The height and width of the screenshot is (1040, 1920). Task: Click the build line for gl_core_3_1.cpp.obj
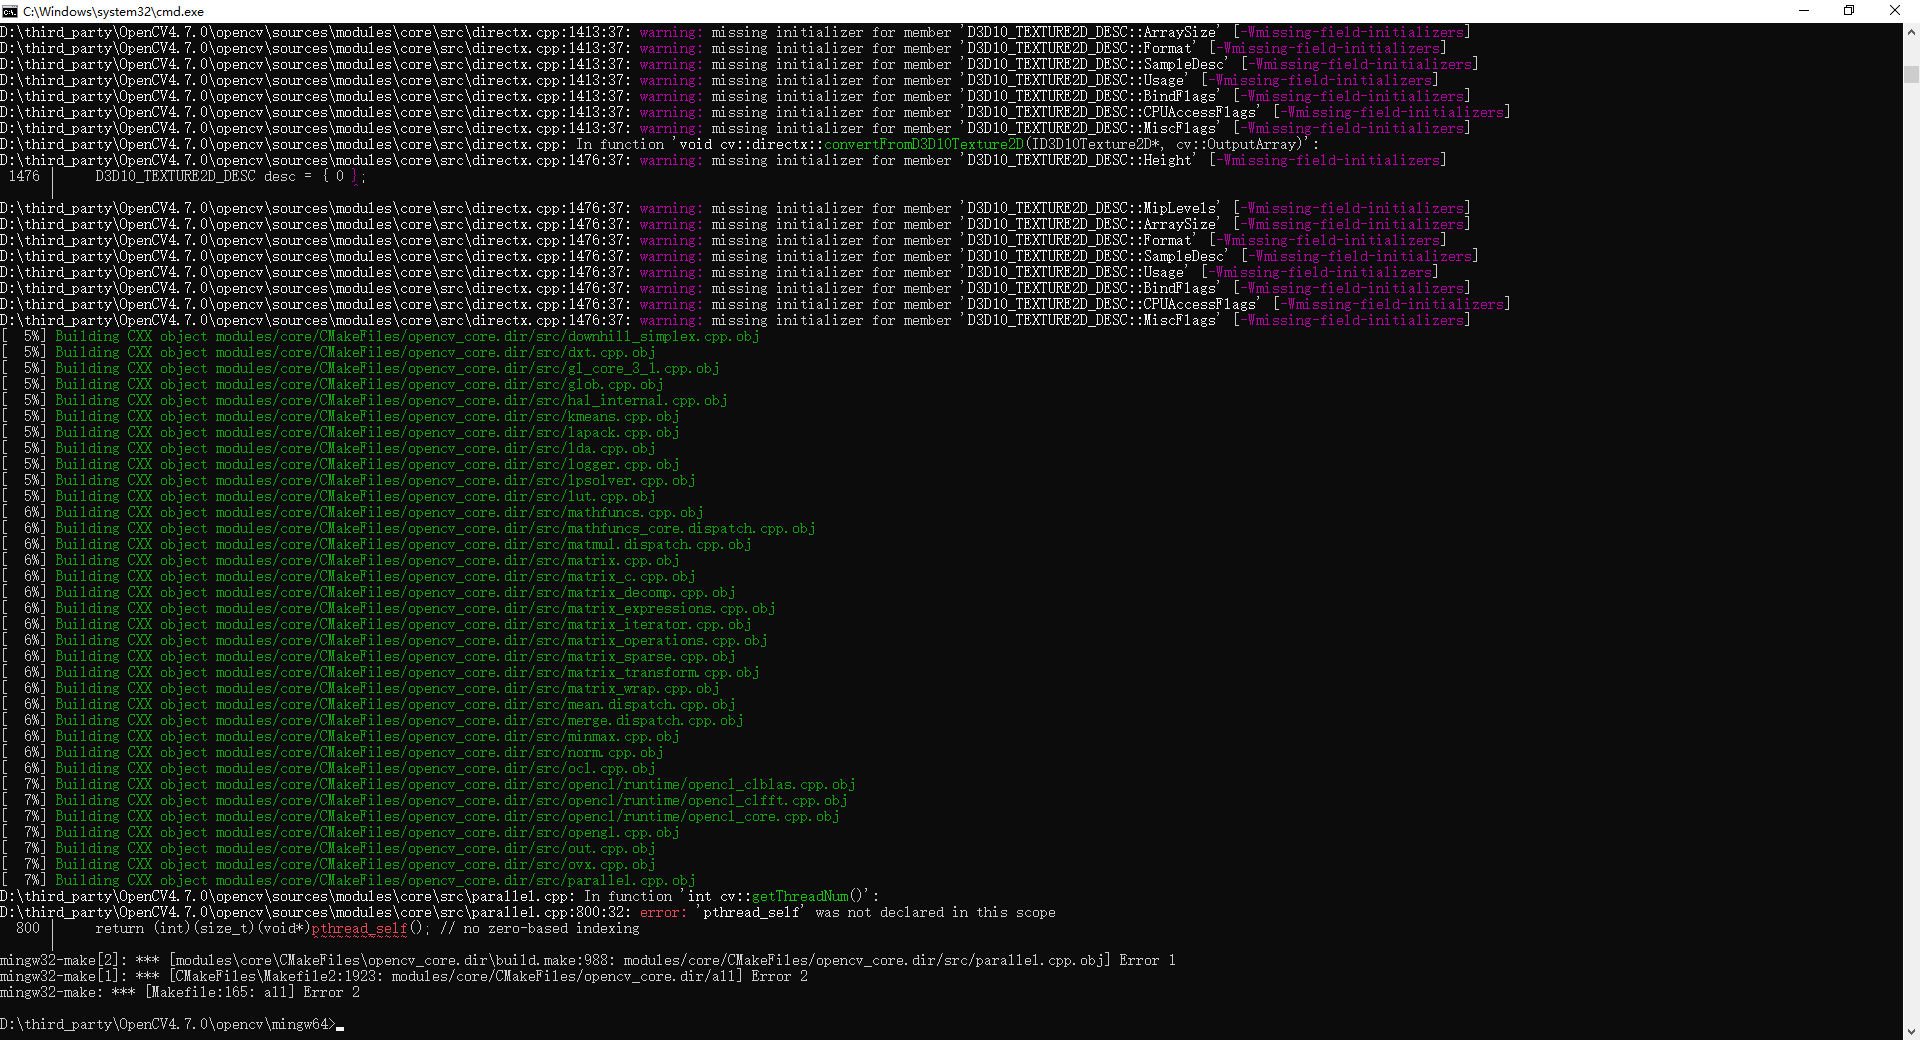pyautogui.click(x=360, y=368)
